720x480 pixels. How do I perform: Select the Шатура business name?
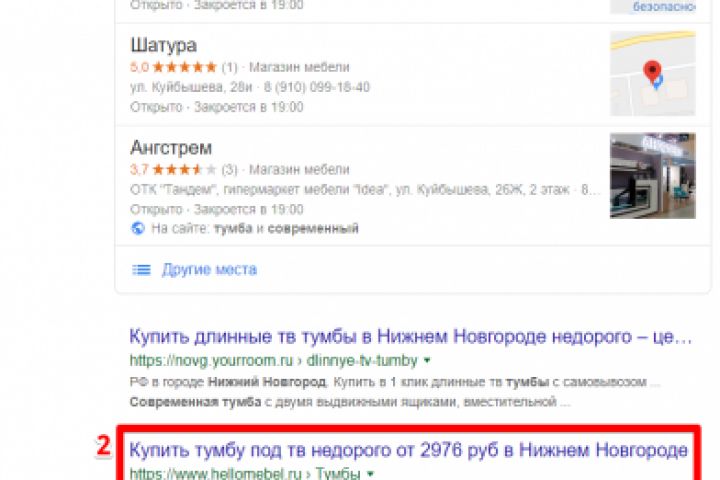pyautogui.click(x=163, y=45)
